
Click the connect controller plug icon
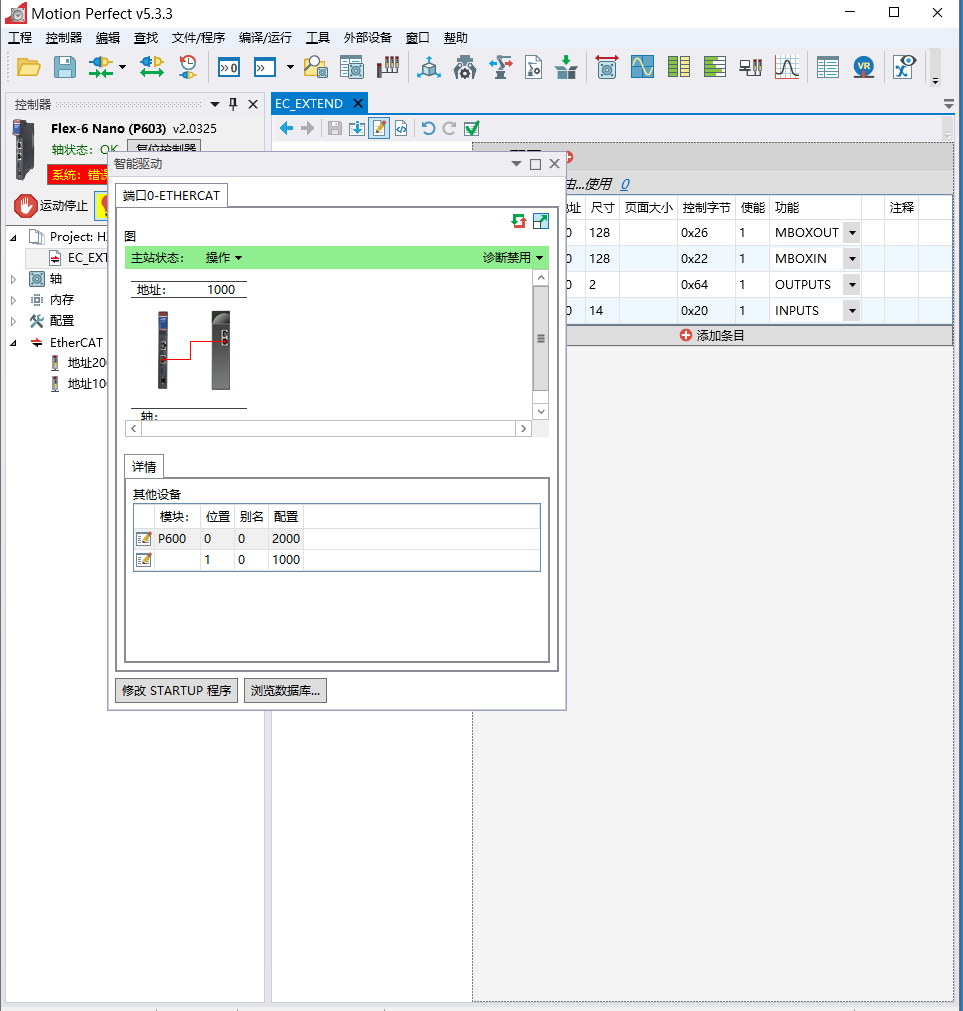pyautogui.click(x=101, y=67)
